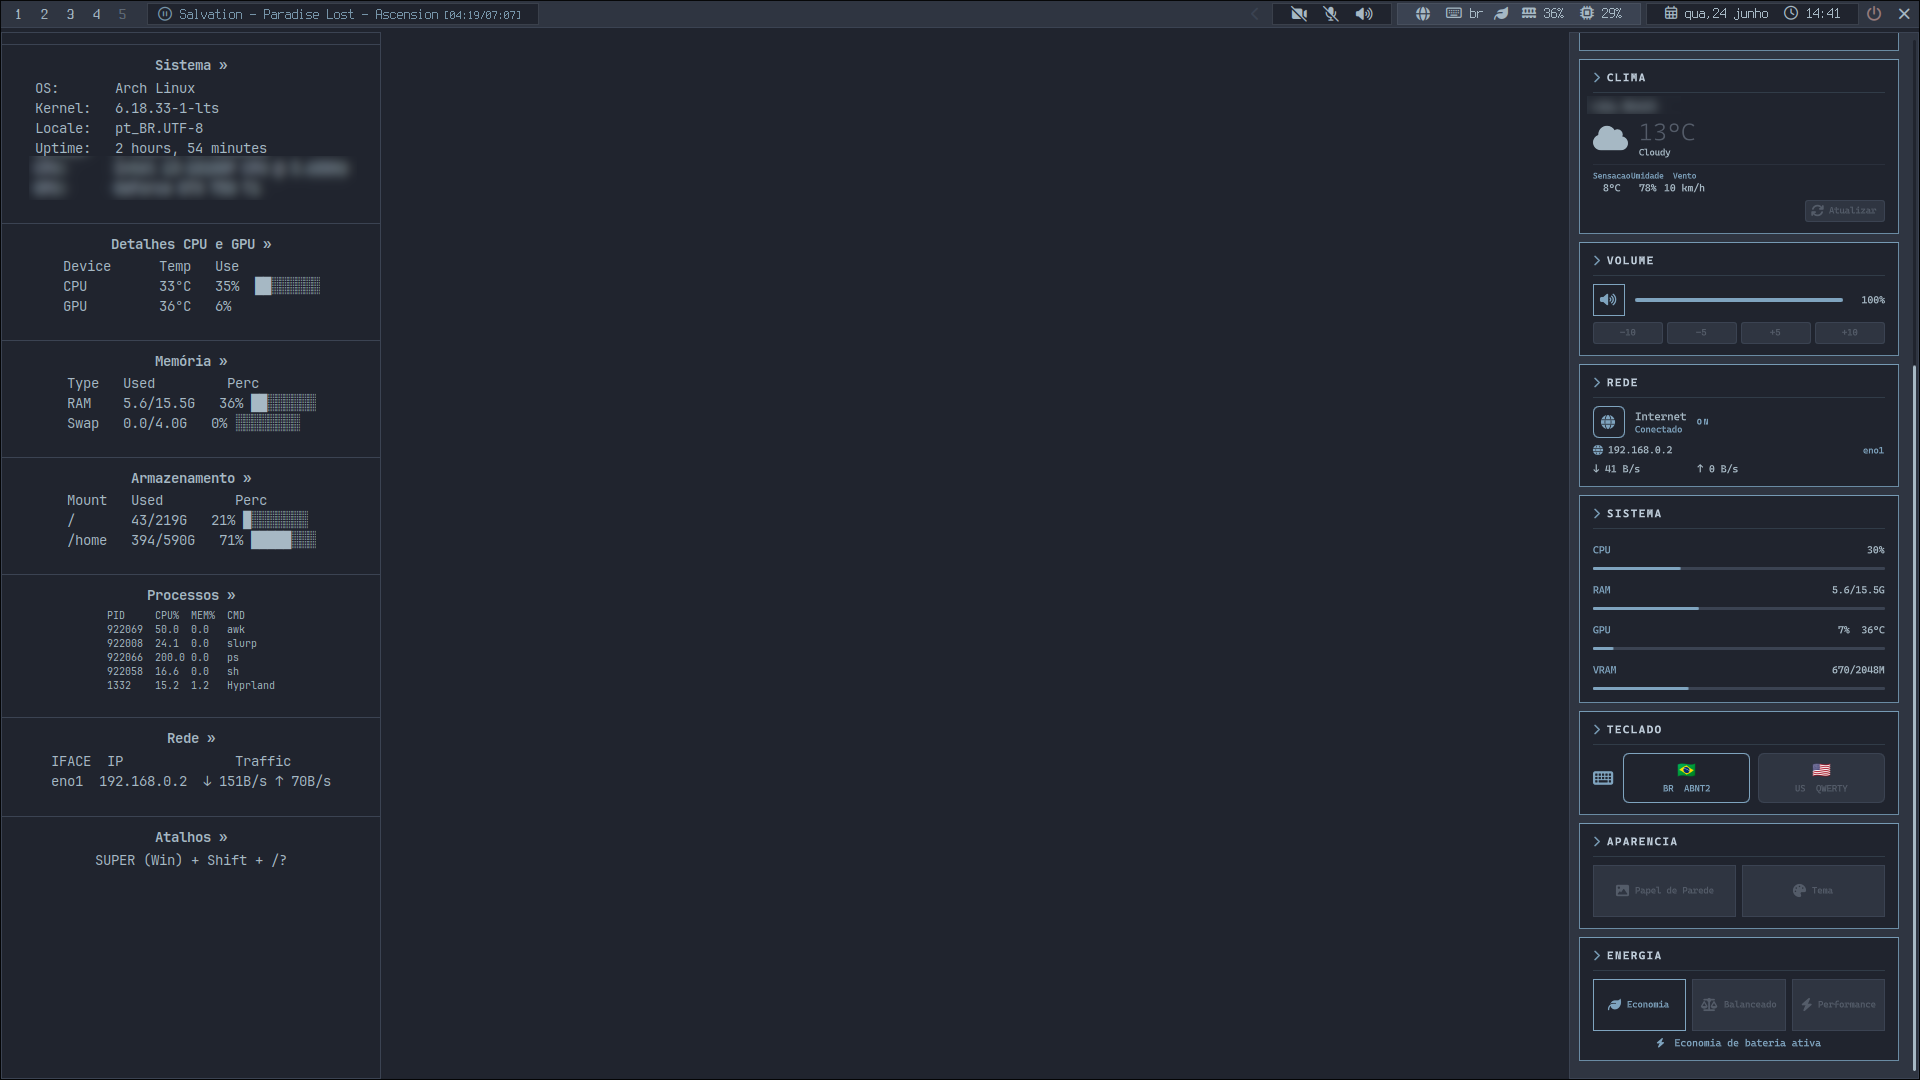Click the /home storage usage bar
Screen dimensions: 1920x1080
pos(283,540)
